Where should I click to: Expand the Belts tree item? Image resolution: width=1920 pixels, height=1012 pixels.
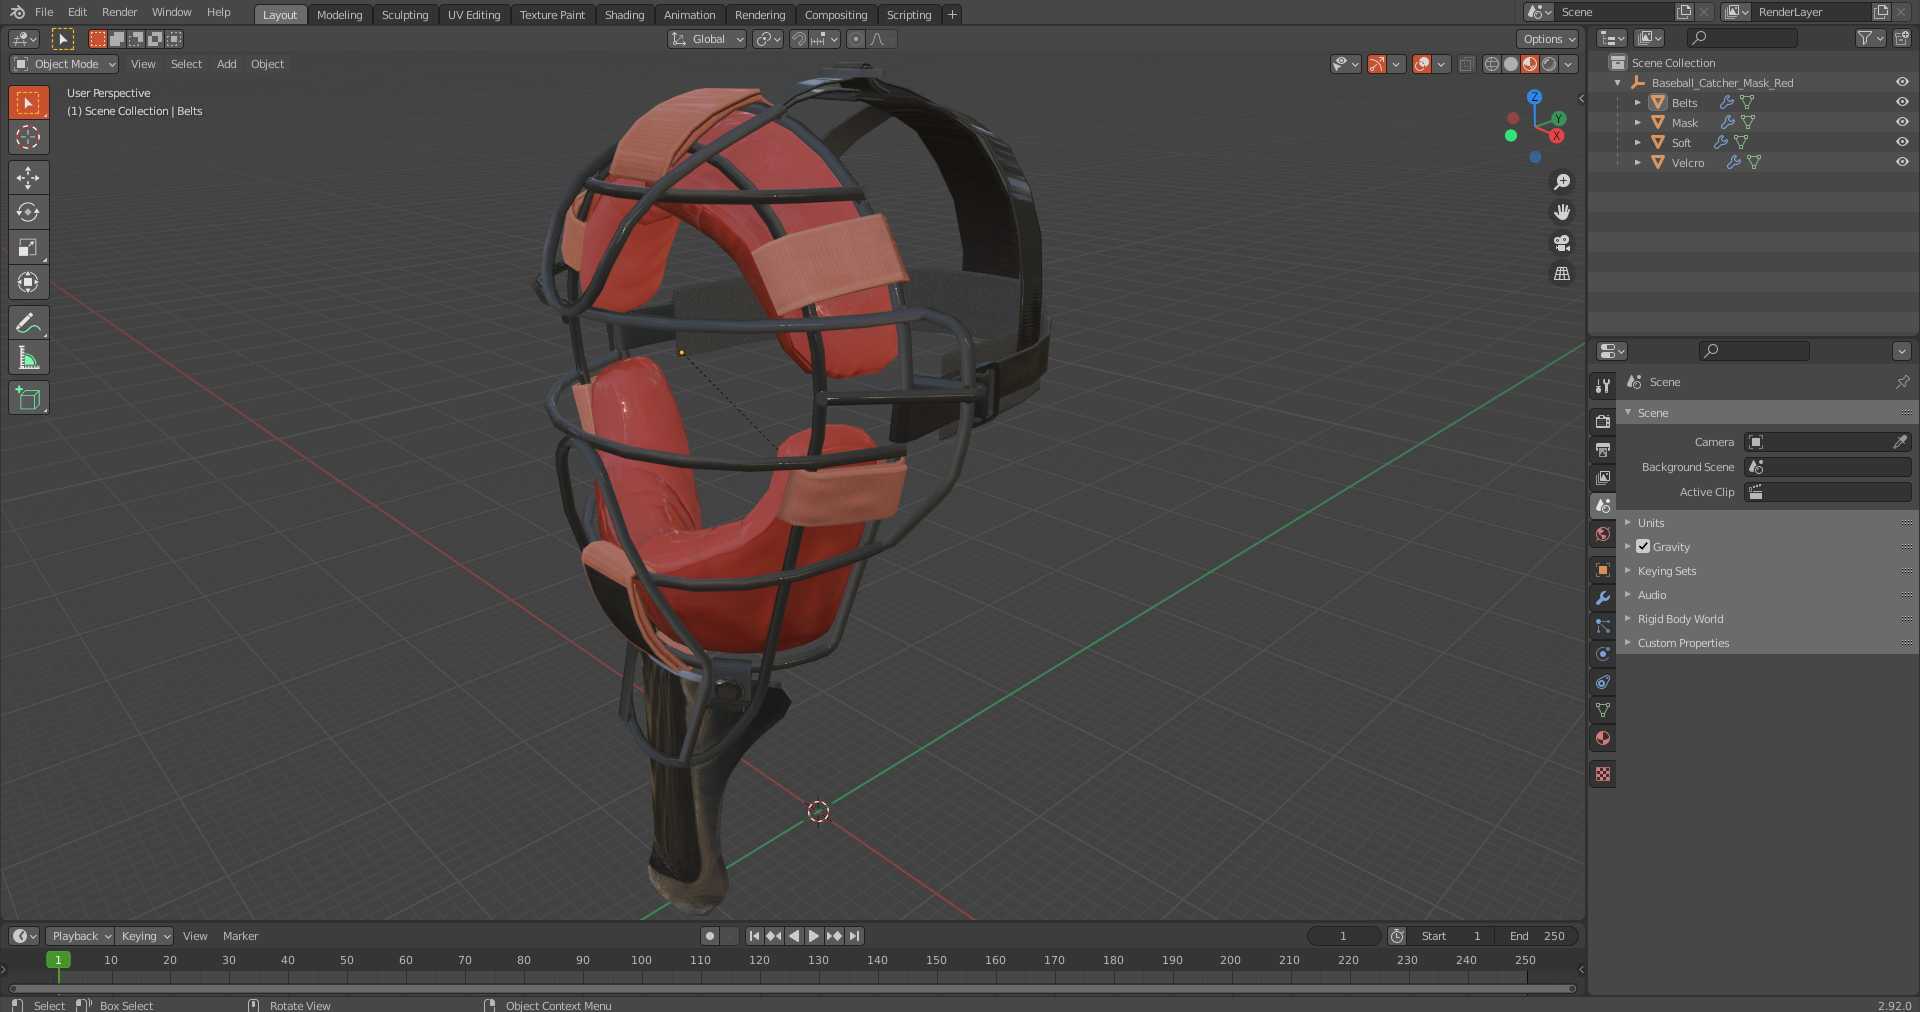(1637, 102)
